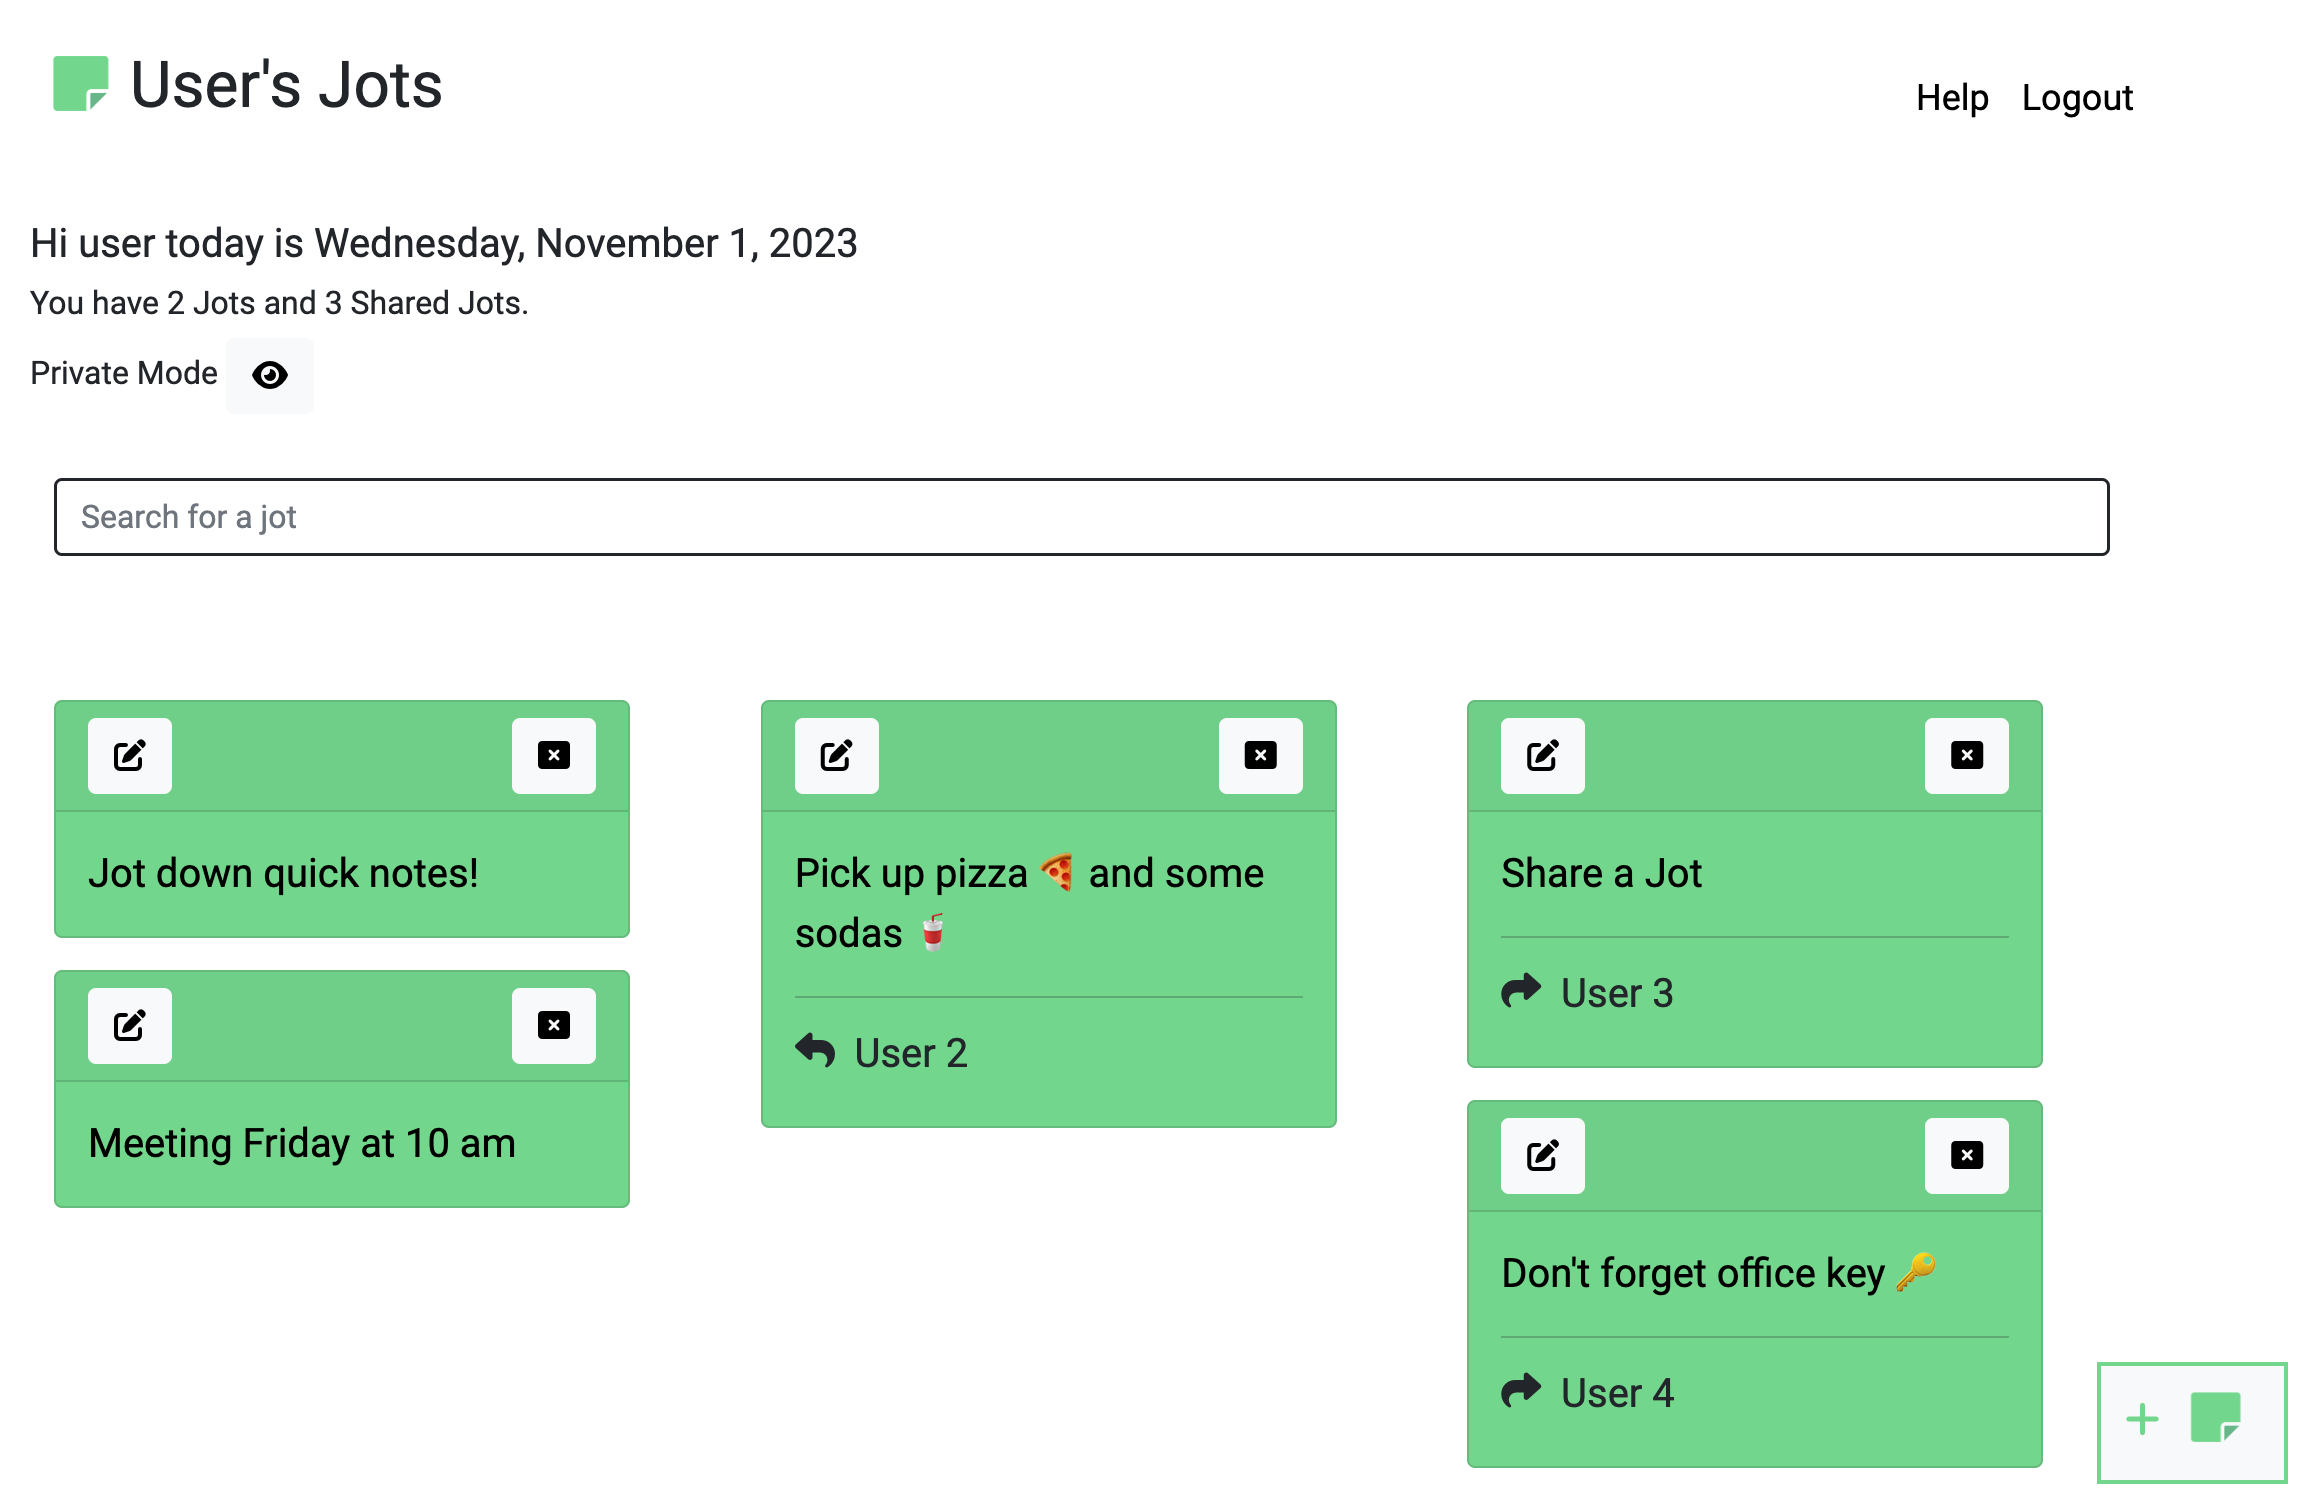The image size is (2308, 1508).
Task: Toggle Private Mode eye button
Action: tap(270, 376)
